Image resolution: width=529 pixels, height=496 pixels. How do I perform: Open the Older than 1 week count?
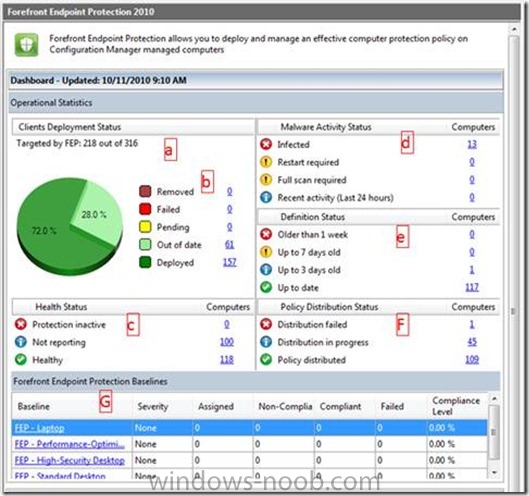[x=472, y=234]
